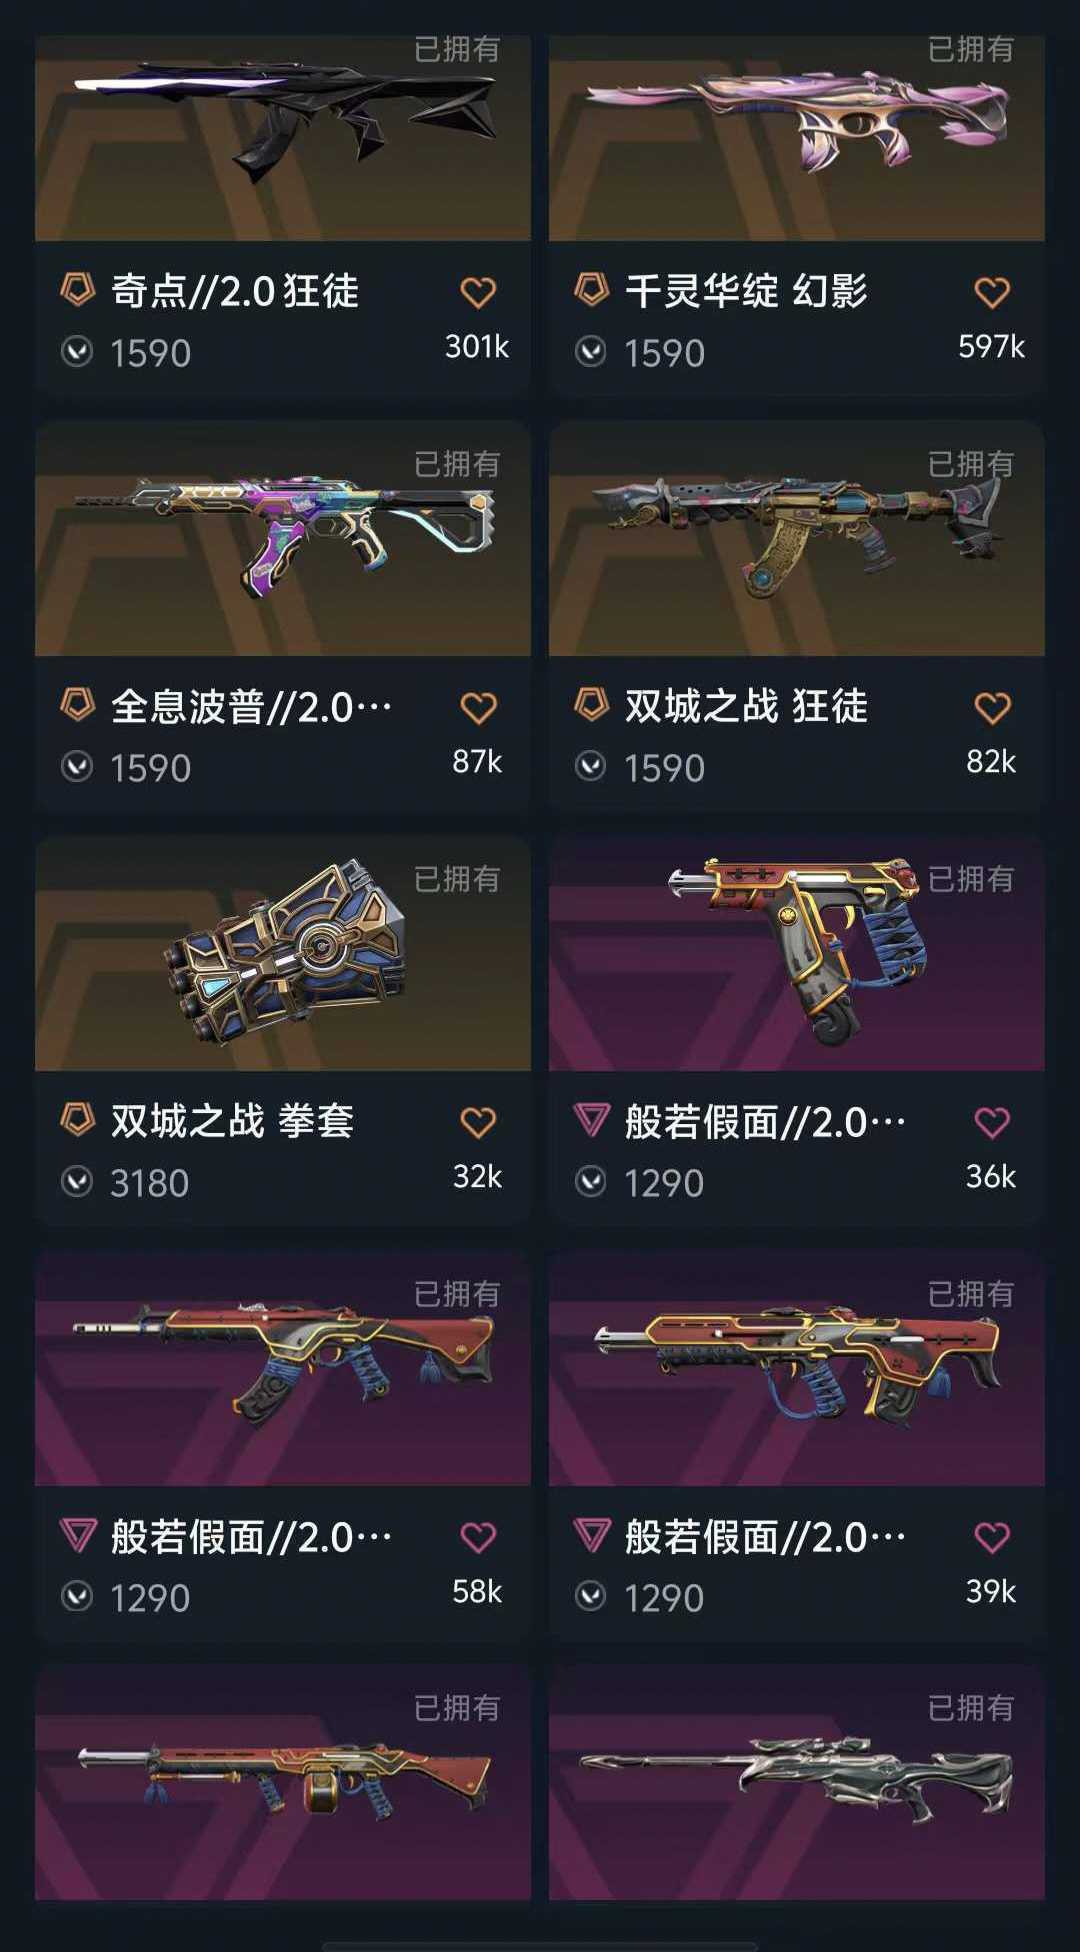
Task: Tap the orange tier icon beside 奇点//2.0
Action: coord(77,290)
